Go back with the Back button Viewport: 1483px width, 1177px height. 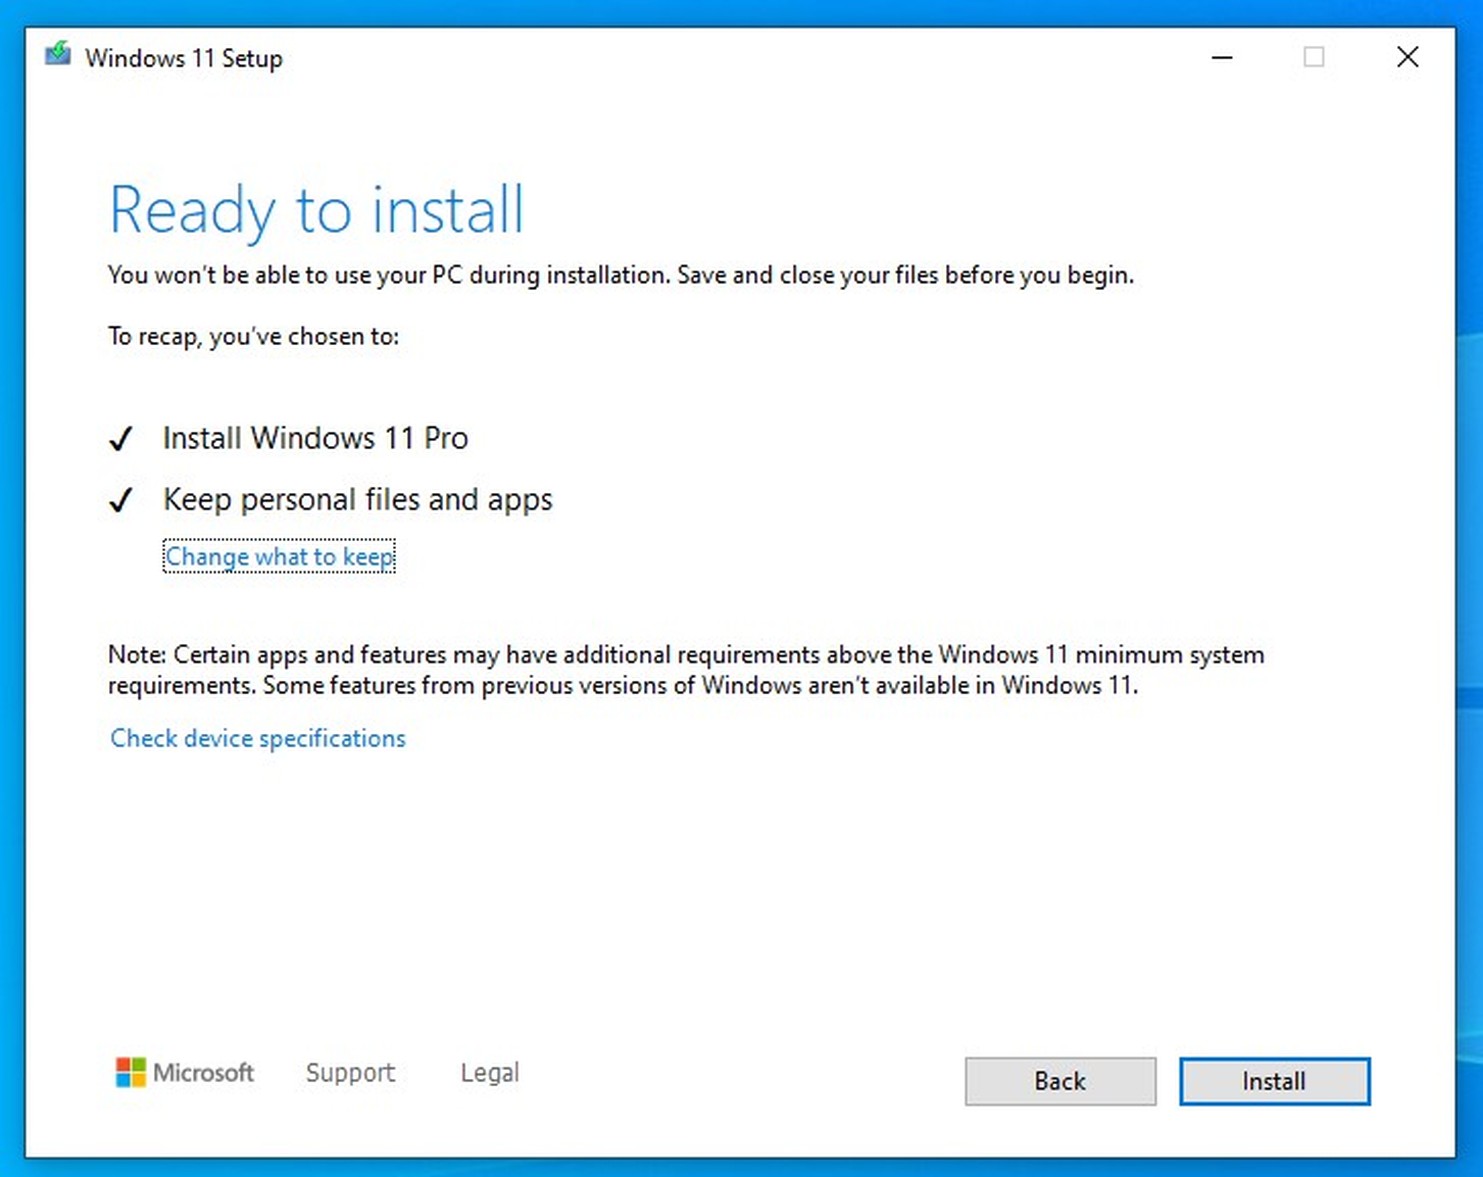click(x=1060, y=1081)
